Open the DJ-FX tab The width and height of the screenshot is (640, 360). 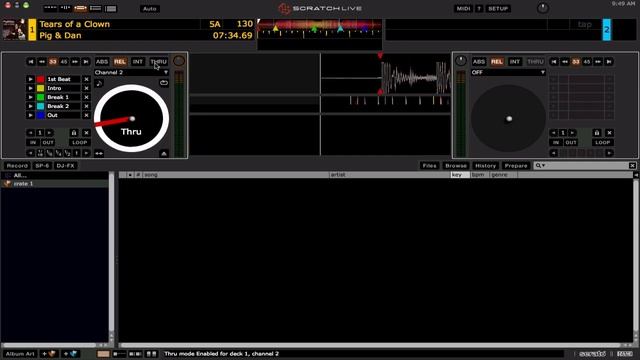click(x=65, y=166)
